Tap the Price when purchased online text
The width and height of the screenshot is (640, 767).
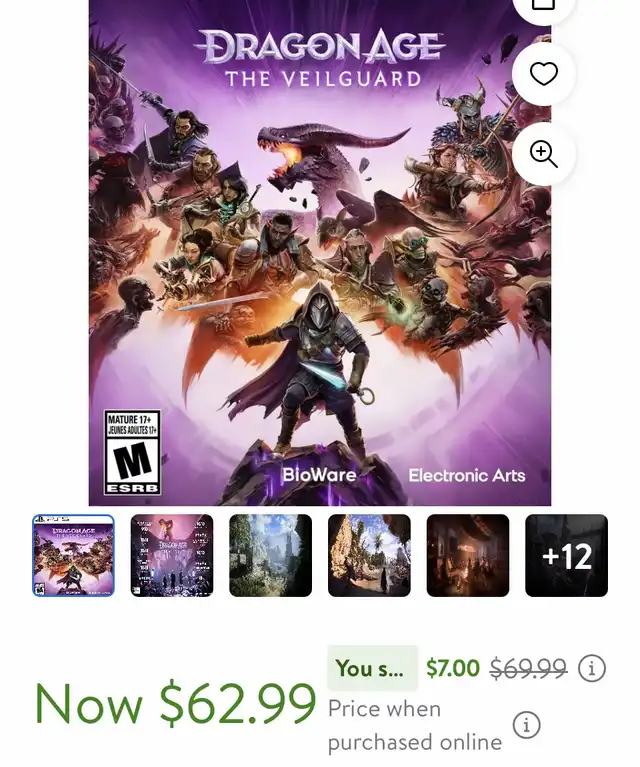415,725
